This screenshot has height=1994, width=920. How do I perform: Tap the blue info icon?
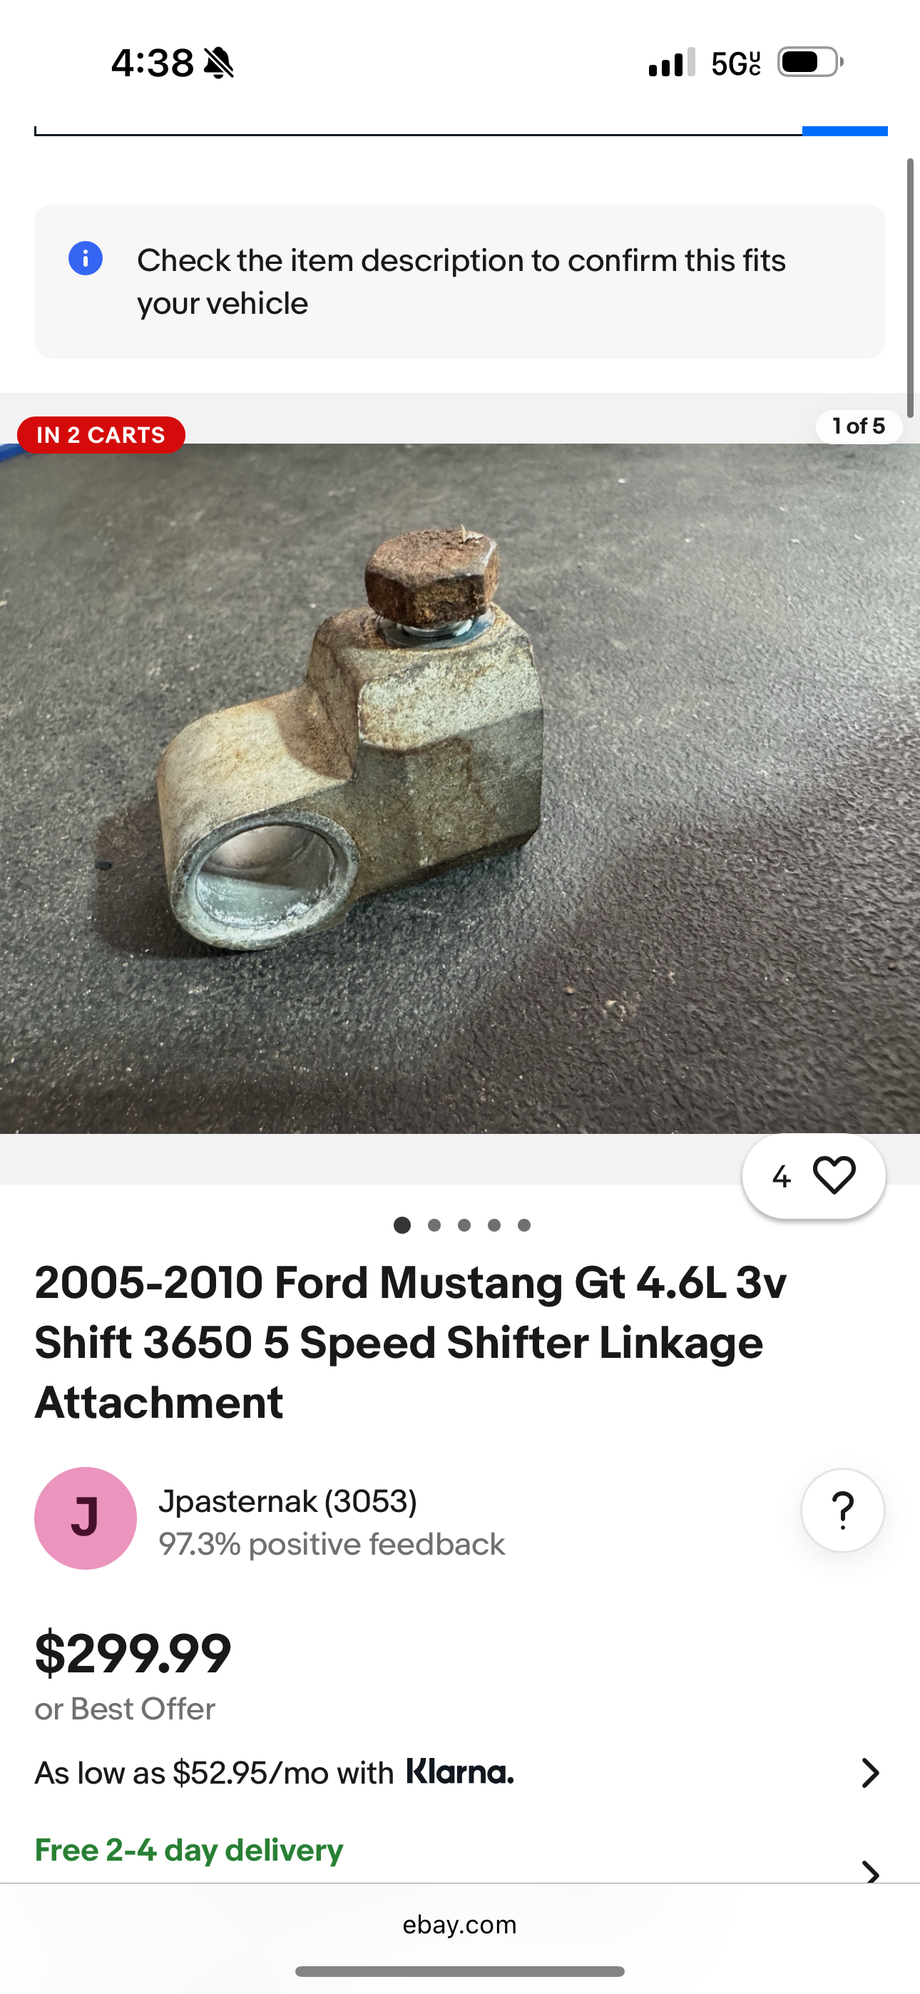[x=85, y=258]
